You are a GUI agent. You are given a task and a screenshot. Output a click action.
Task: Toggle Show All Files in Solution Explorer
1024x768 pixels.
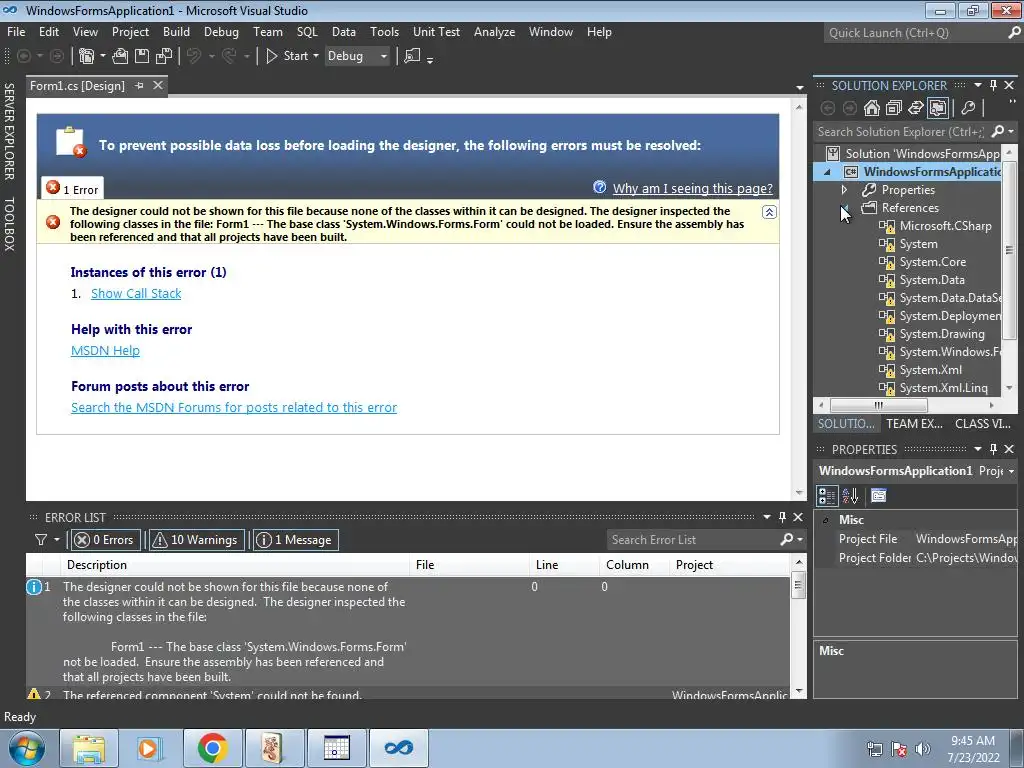click(938, 108)
